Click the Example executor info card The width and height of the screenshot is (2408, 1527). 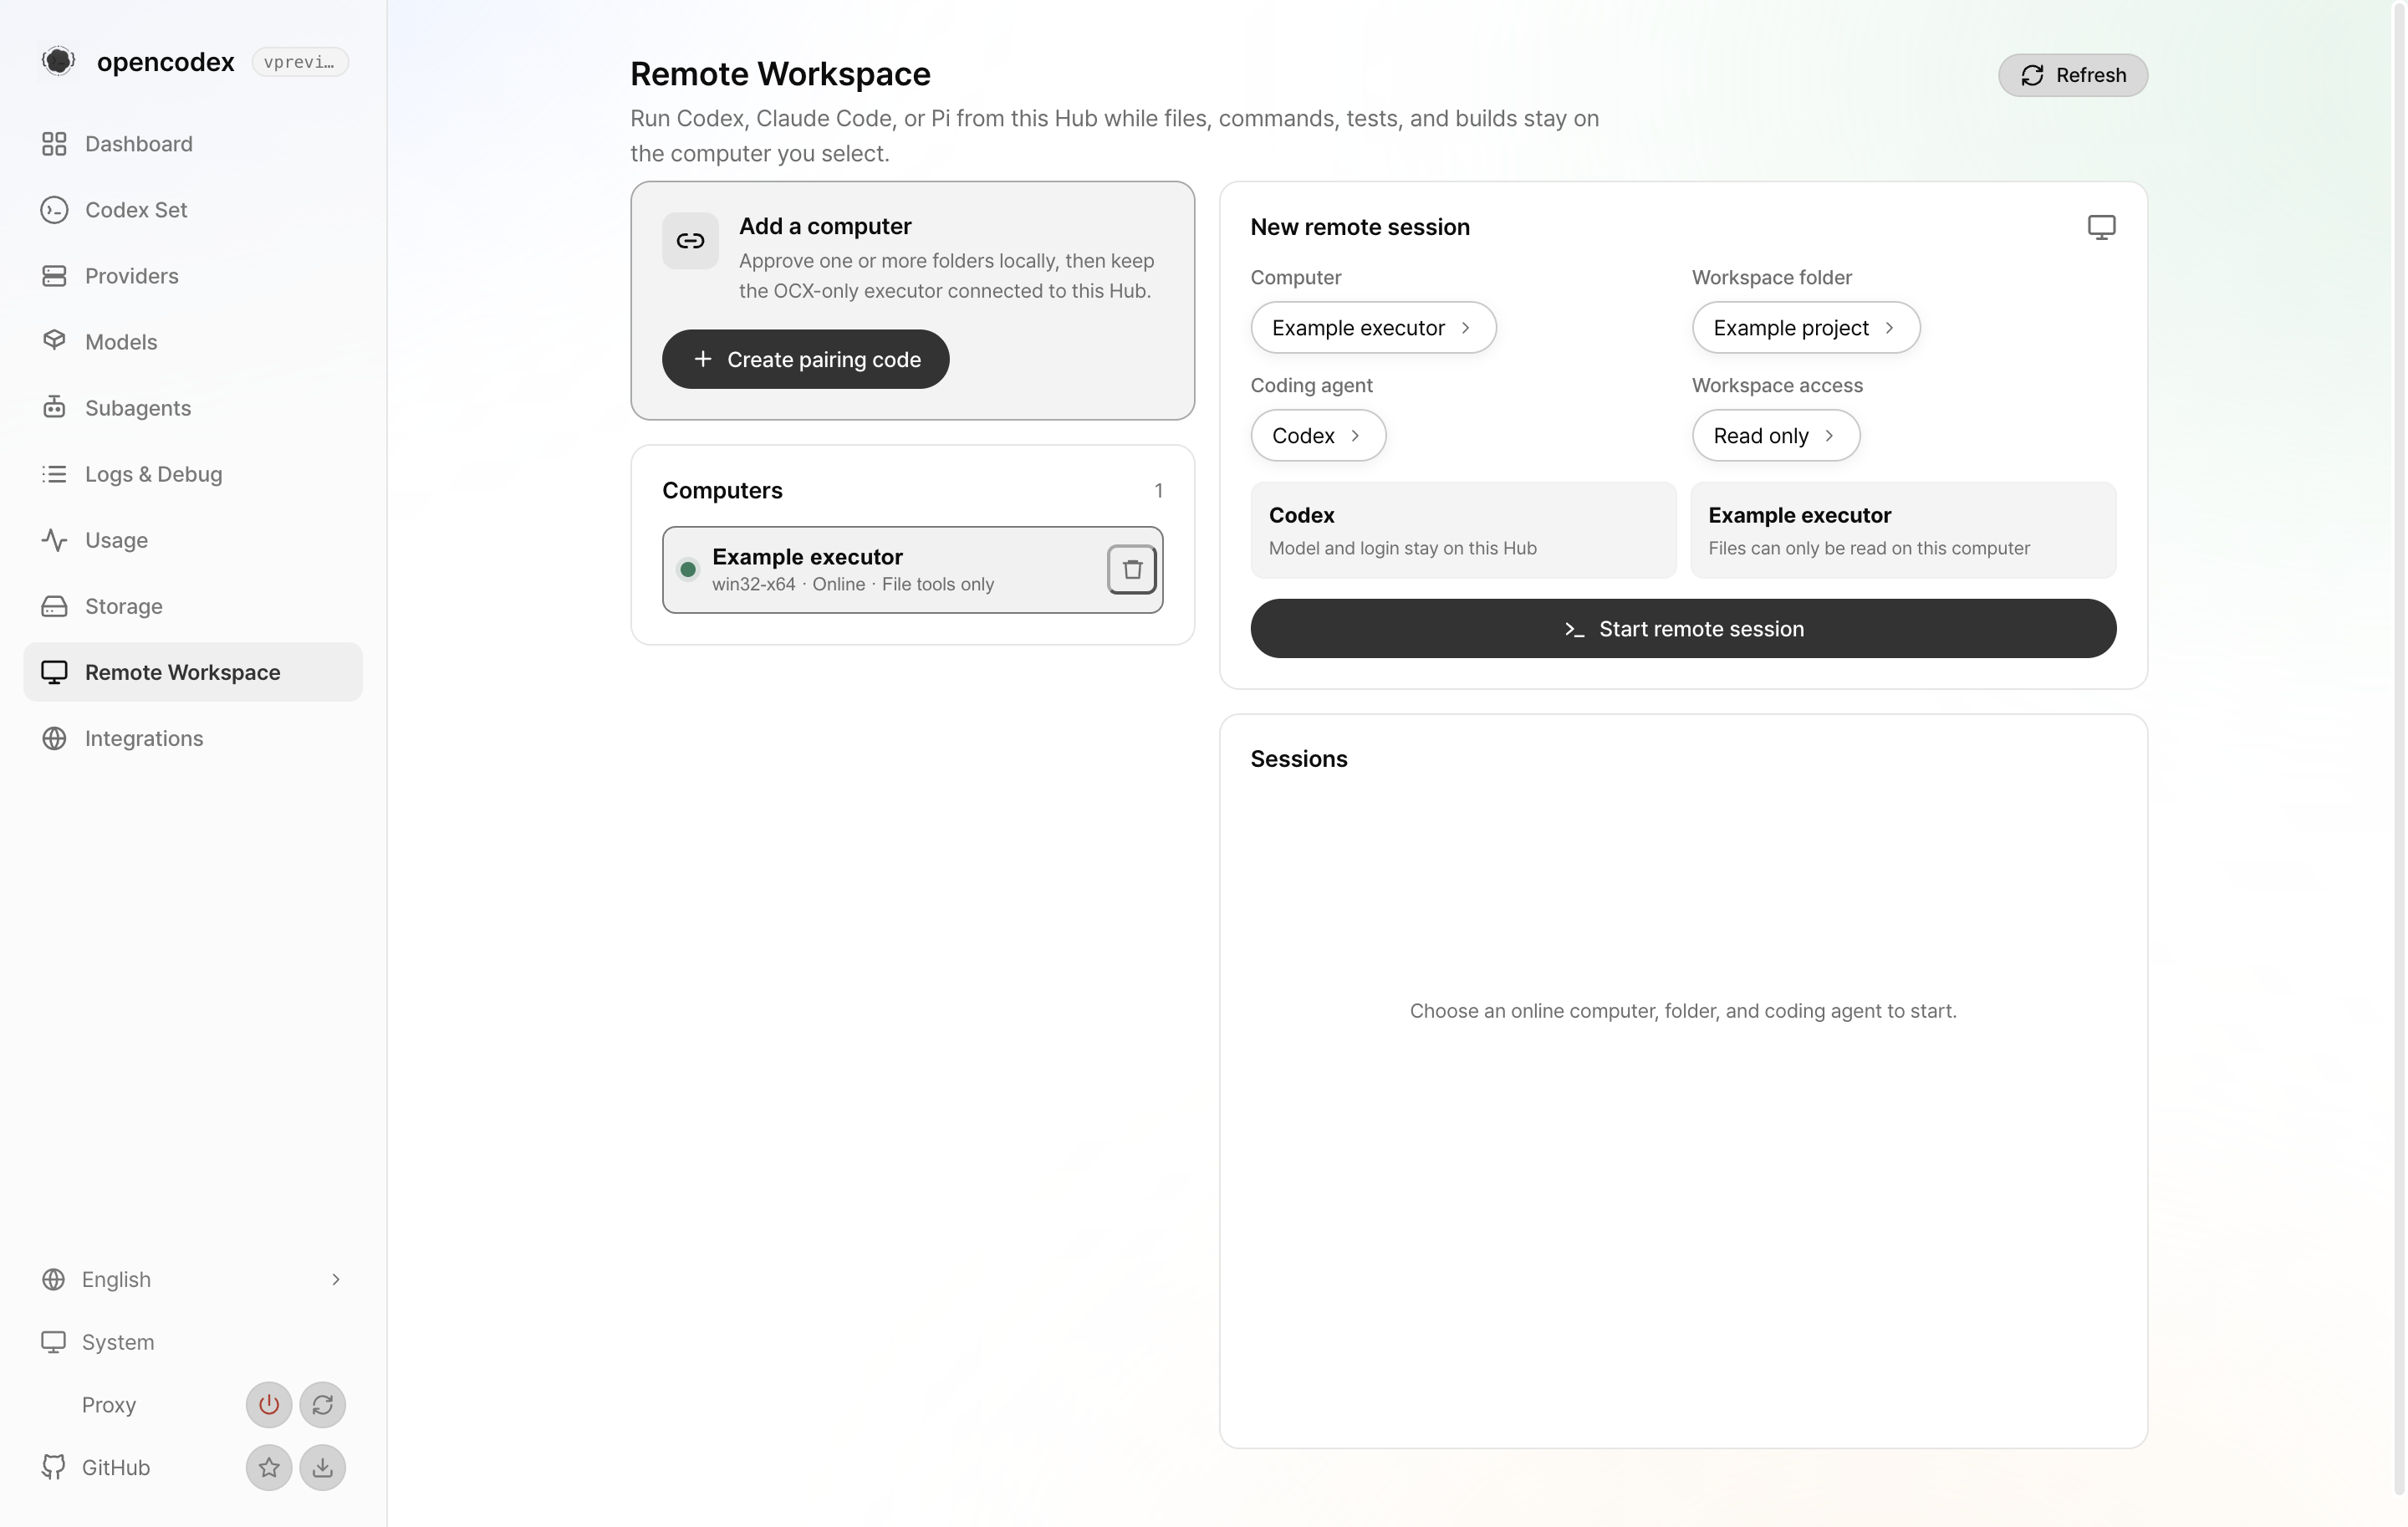pyautogui.click(x=1903, y=530)
